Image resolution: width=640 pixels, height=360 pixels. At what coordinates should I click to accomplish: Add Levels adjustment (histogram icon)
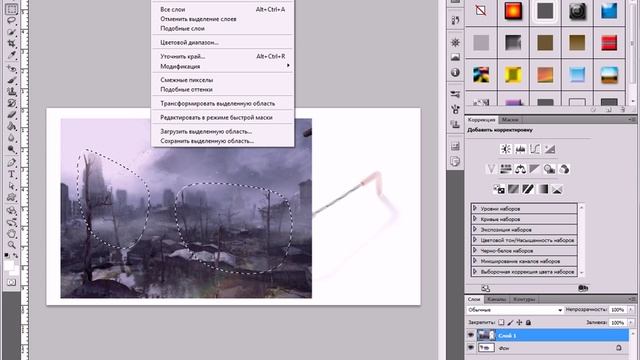coord(520,149)
